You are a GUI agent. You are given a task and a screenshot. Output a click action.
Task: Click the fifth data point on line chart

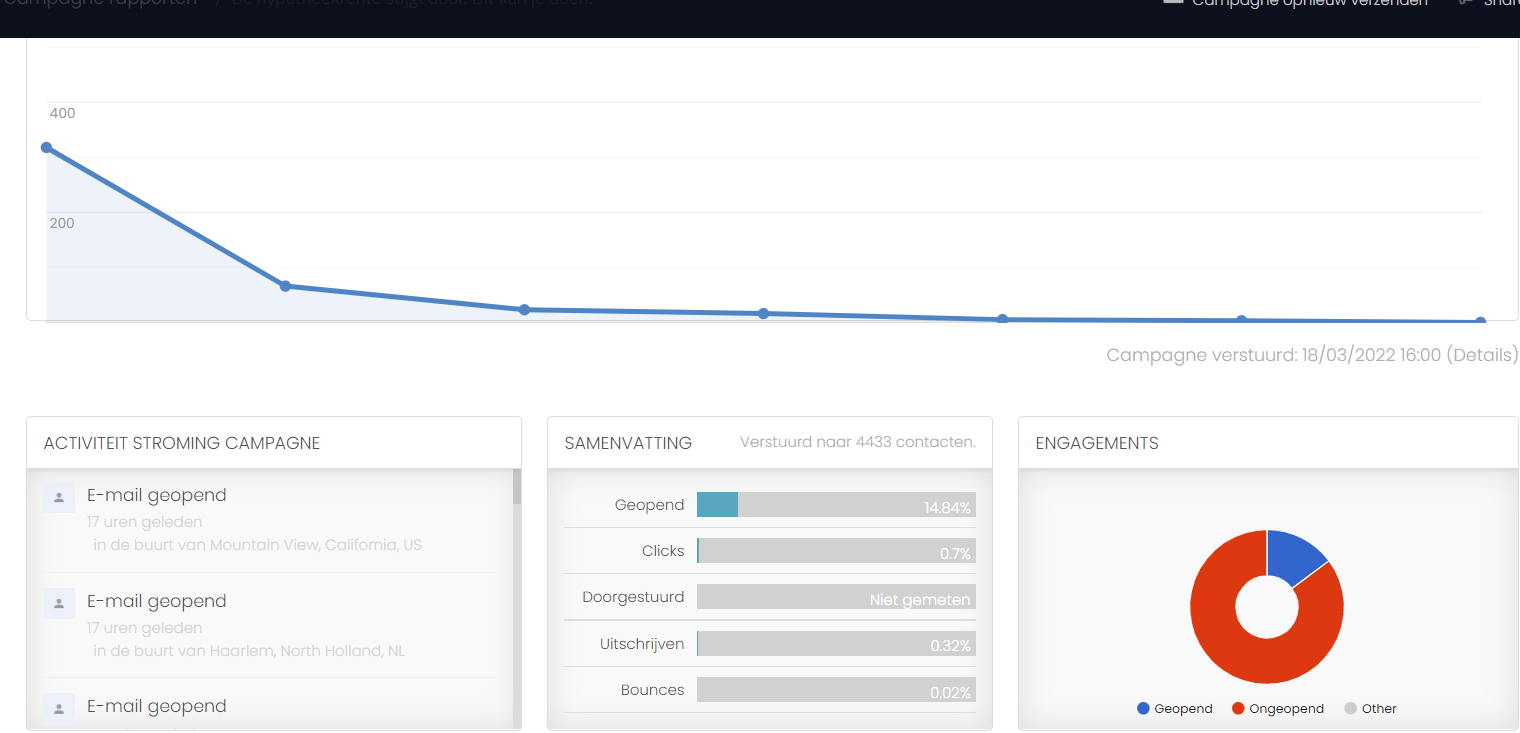[x=1002, y=319]
